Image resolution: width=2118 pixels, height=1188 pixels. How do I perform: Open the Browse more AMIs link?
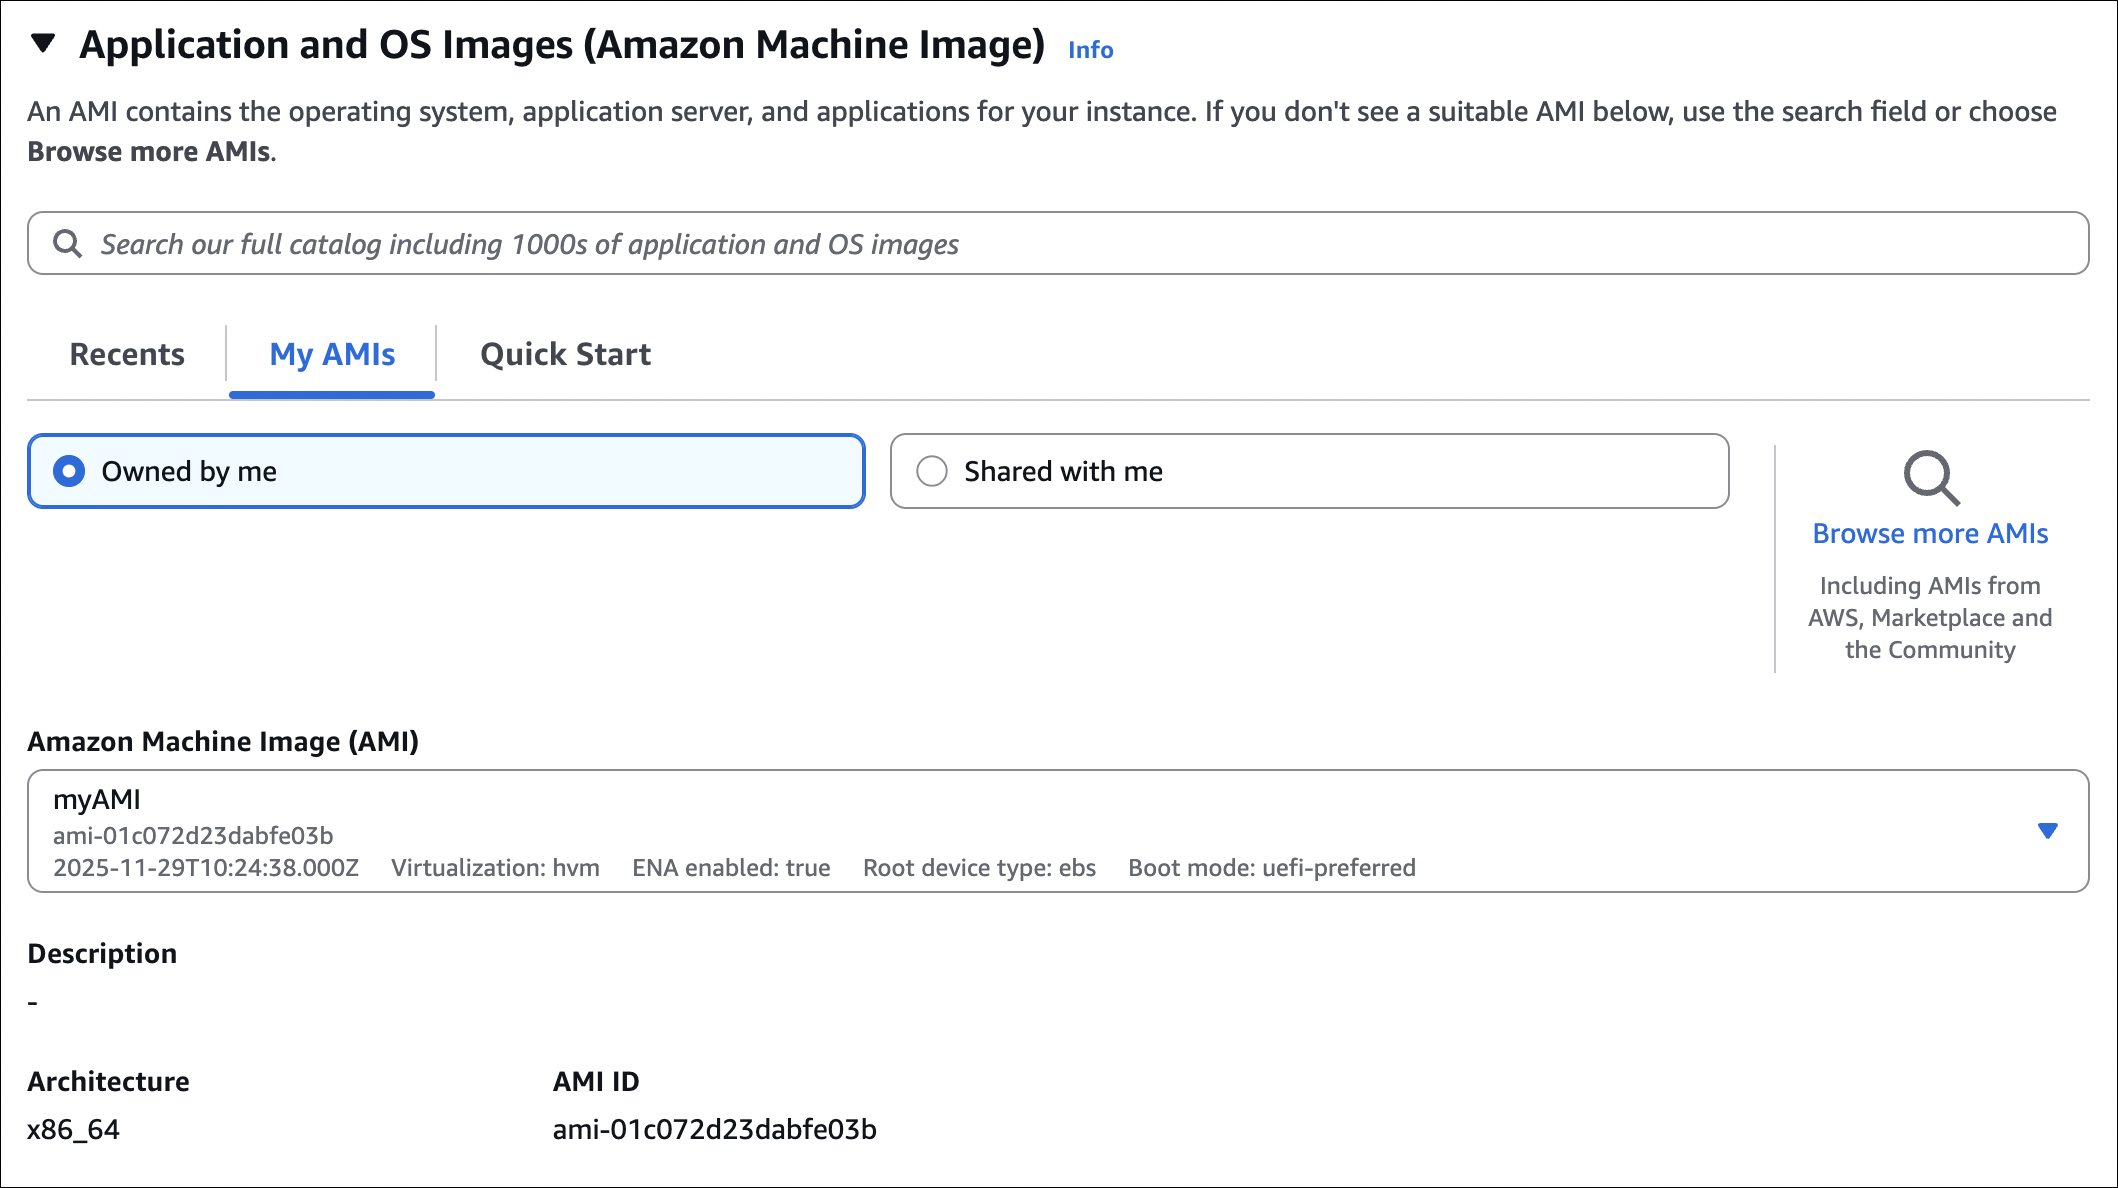coord(1930,534)
